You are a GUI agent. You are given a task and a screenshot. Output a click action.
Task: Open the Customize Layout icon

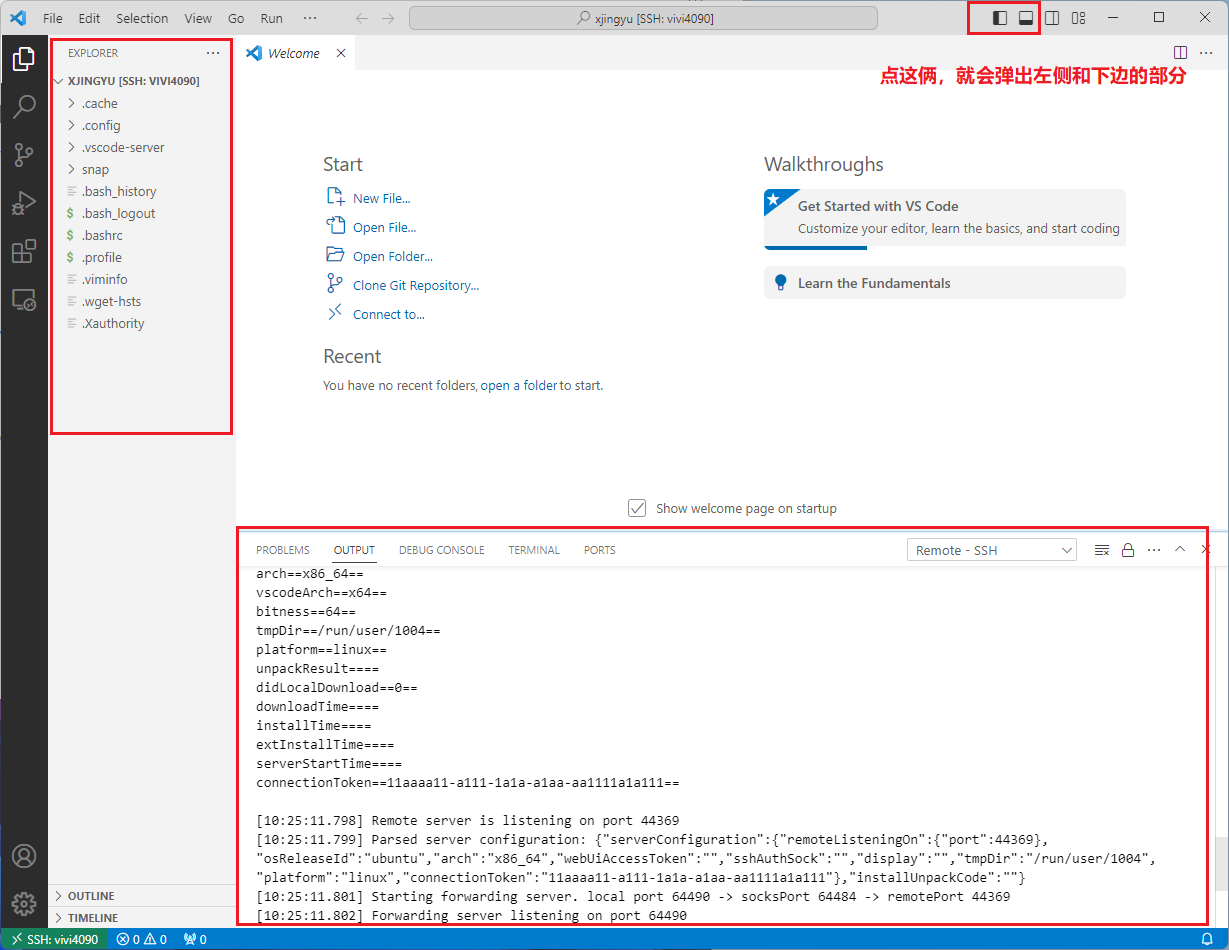[1078, 18]
